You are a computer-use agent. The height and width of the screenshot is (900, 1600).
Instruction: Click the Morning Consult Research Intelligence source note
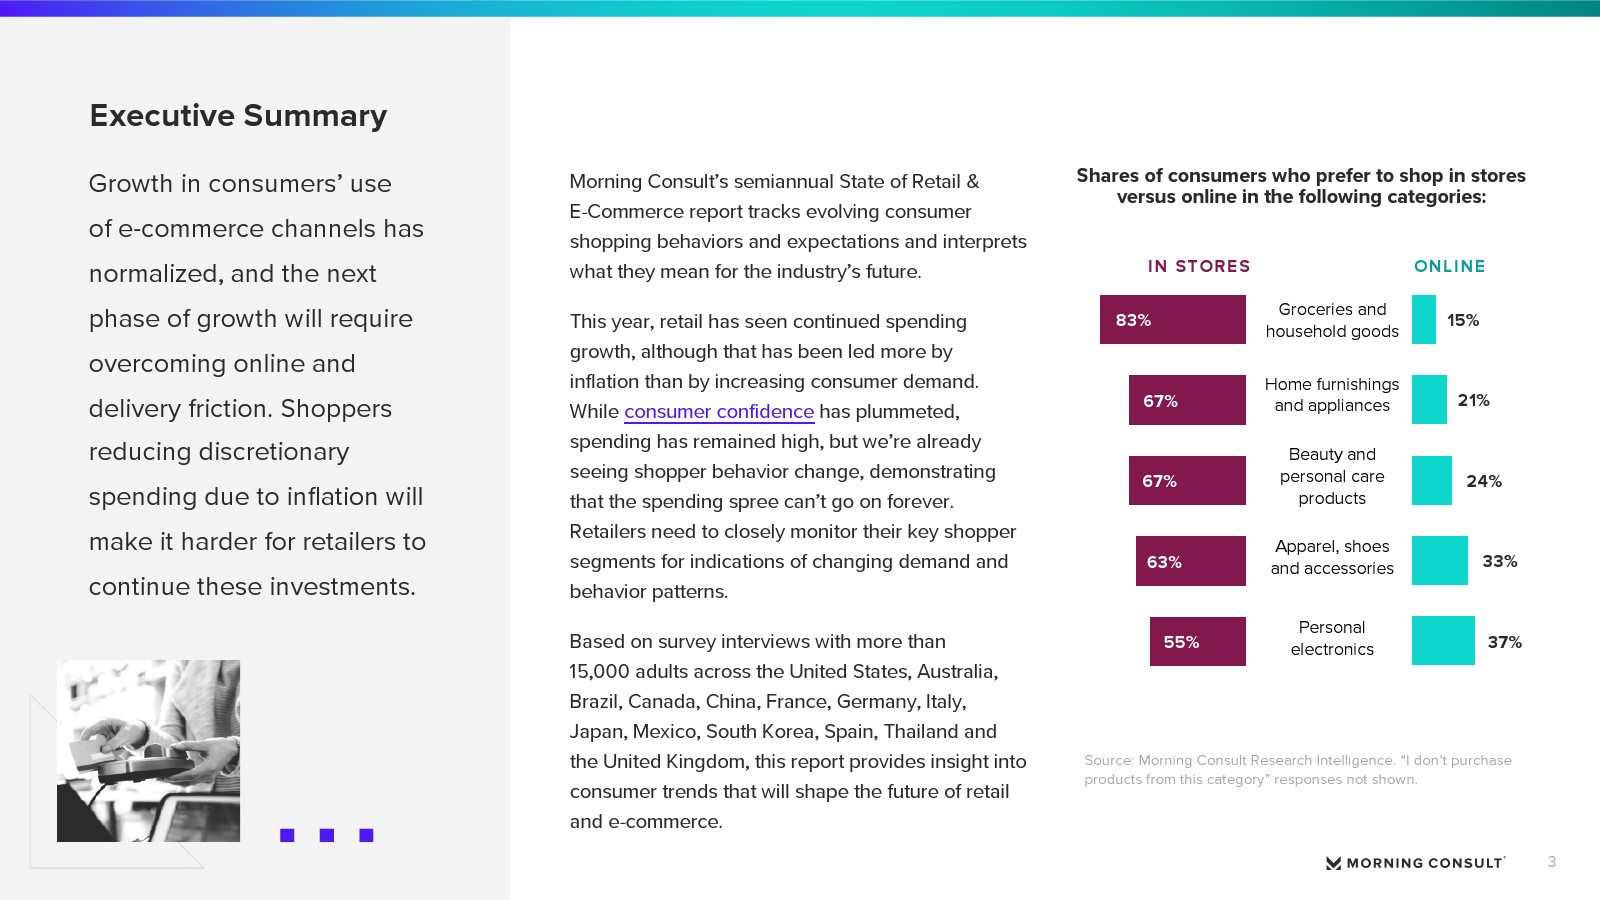pyautogui.click(x=1297, y=770)
